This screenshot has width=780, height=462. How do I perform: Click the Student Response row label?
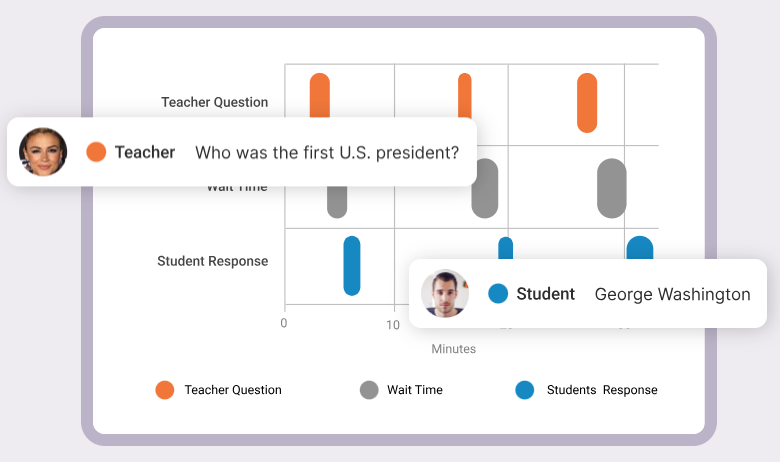[212, 261]
